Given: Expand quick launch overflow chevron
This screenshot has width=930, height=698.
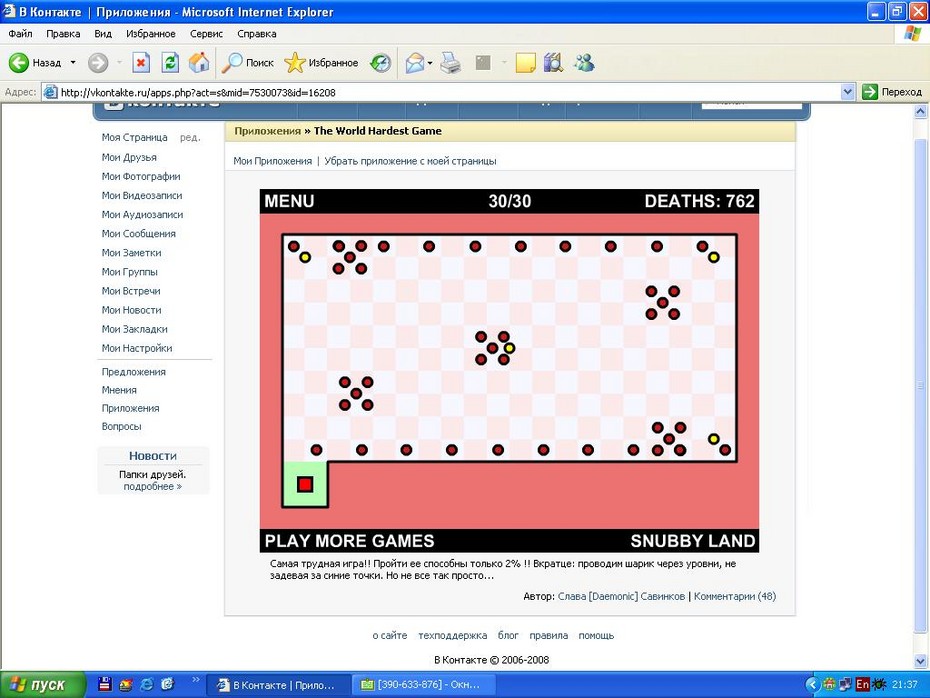Looking at the screenshot, I should coord(195,680).
